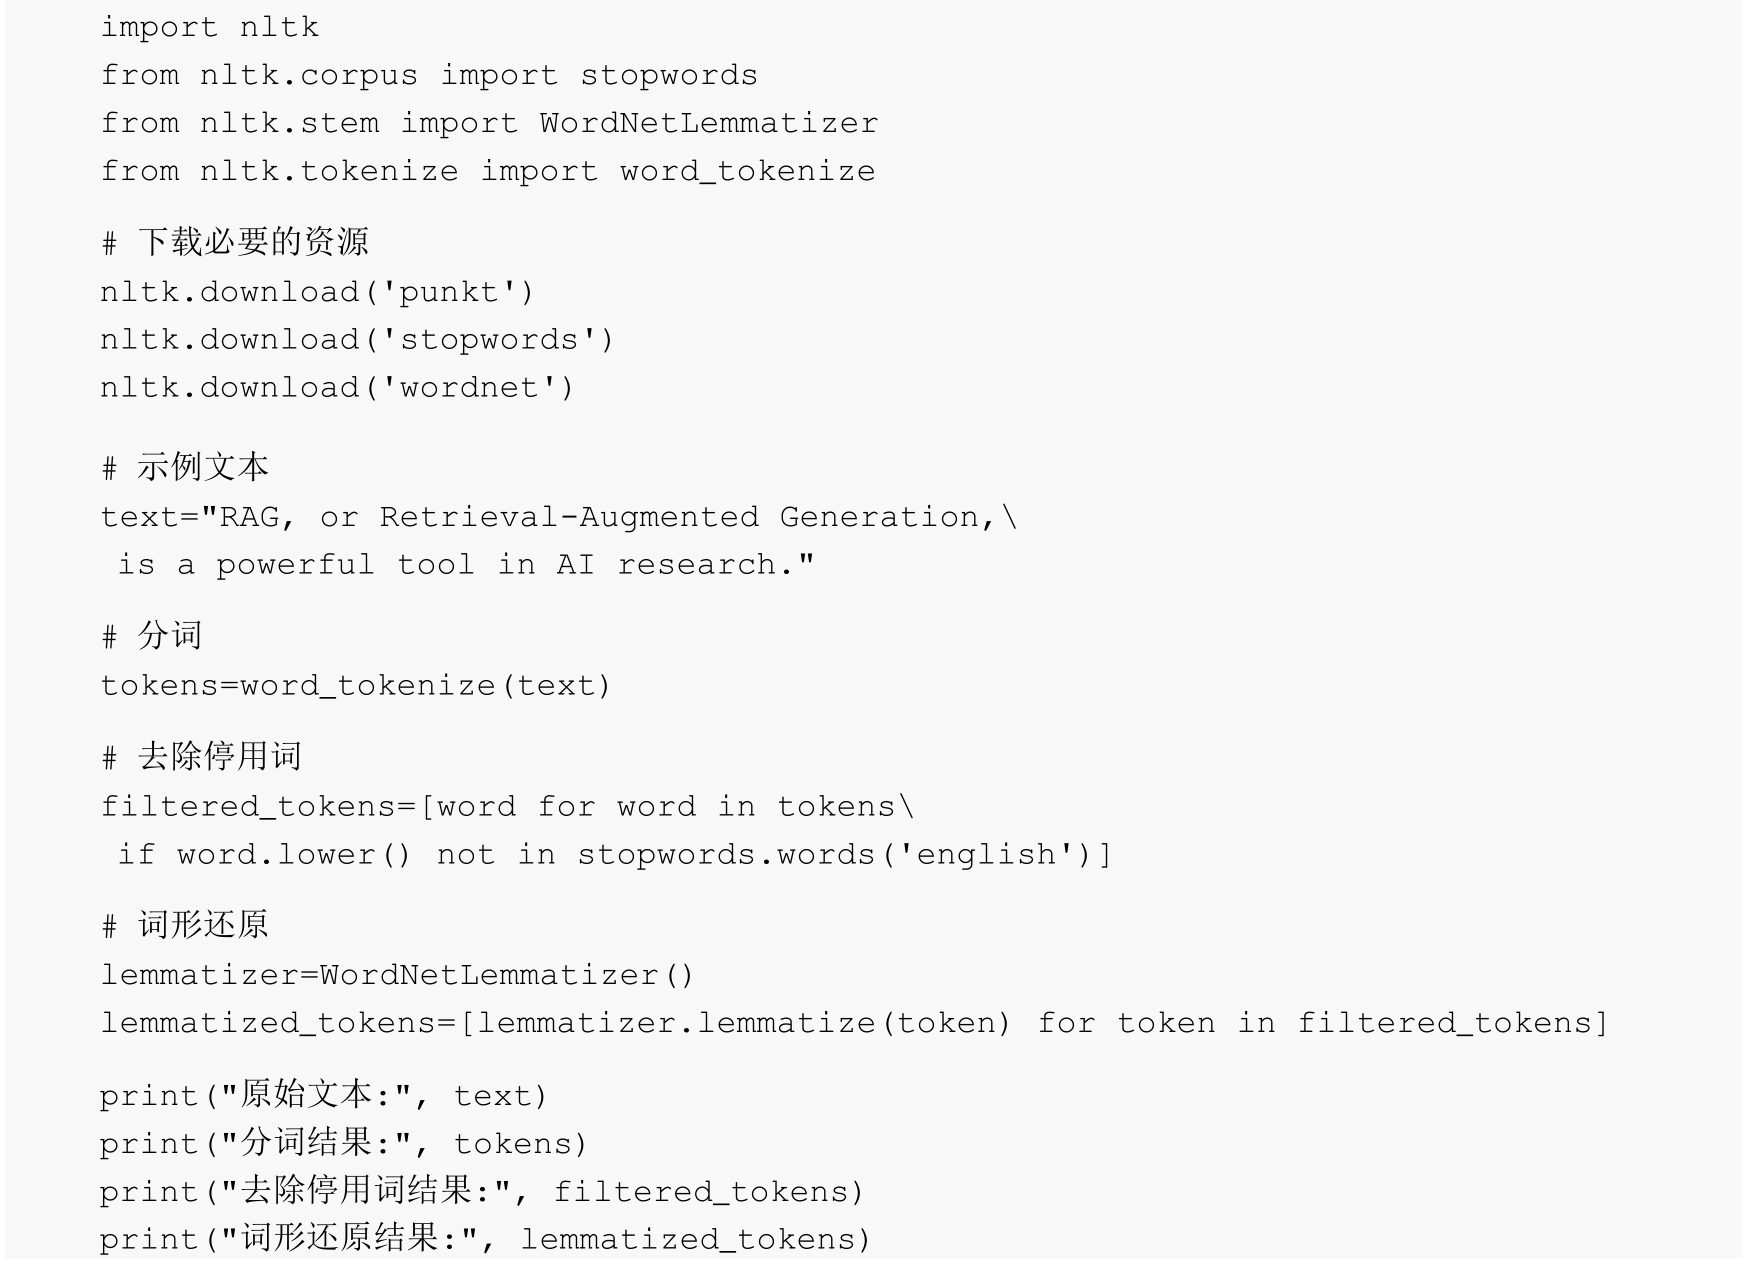1749x1265 pixels.
Task: Click the nltk.download('punkt') line
Action: [317, 292]
